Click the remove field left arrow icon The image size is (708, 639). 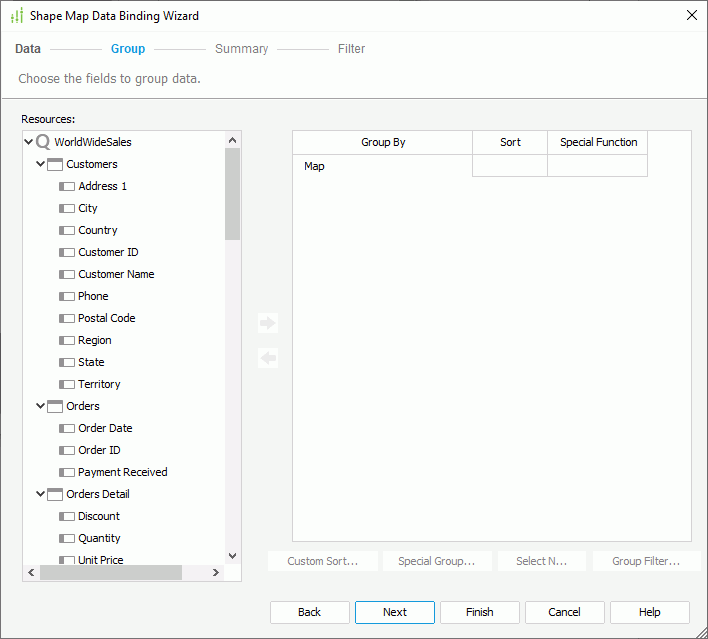267,358
